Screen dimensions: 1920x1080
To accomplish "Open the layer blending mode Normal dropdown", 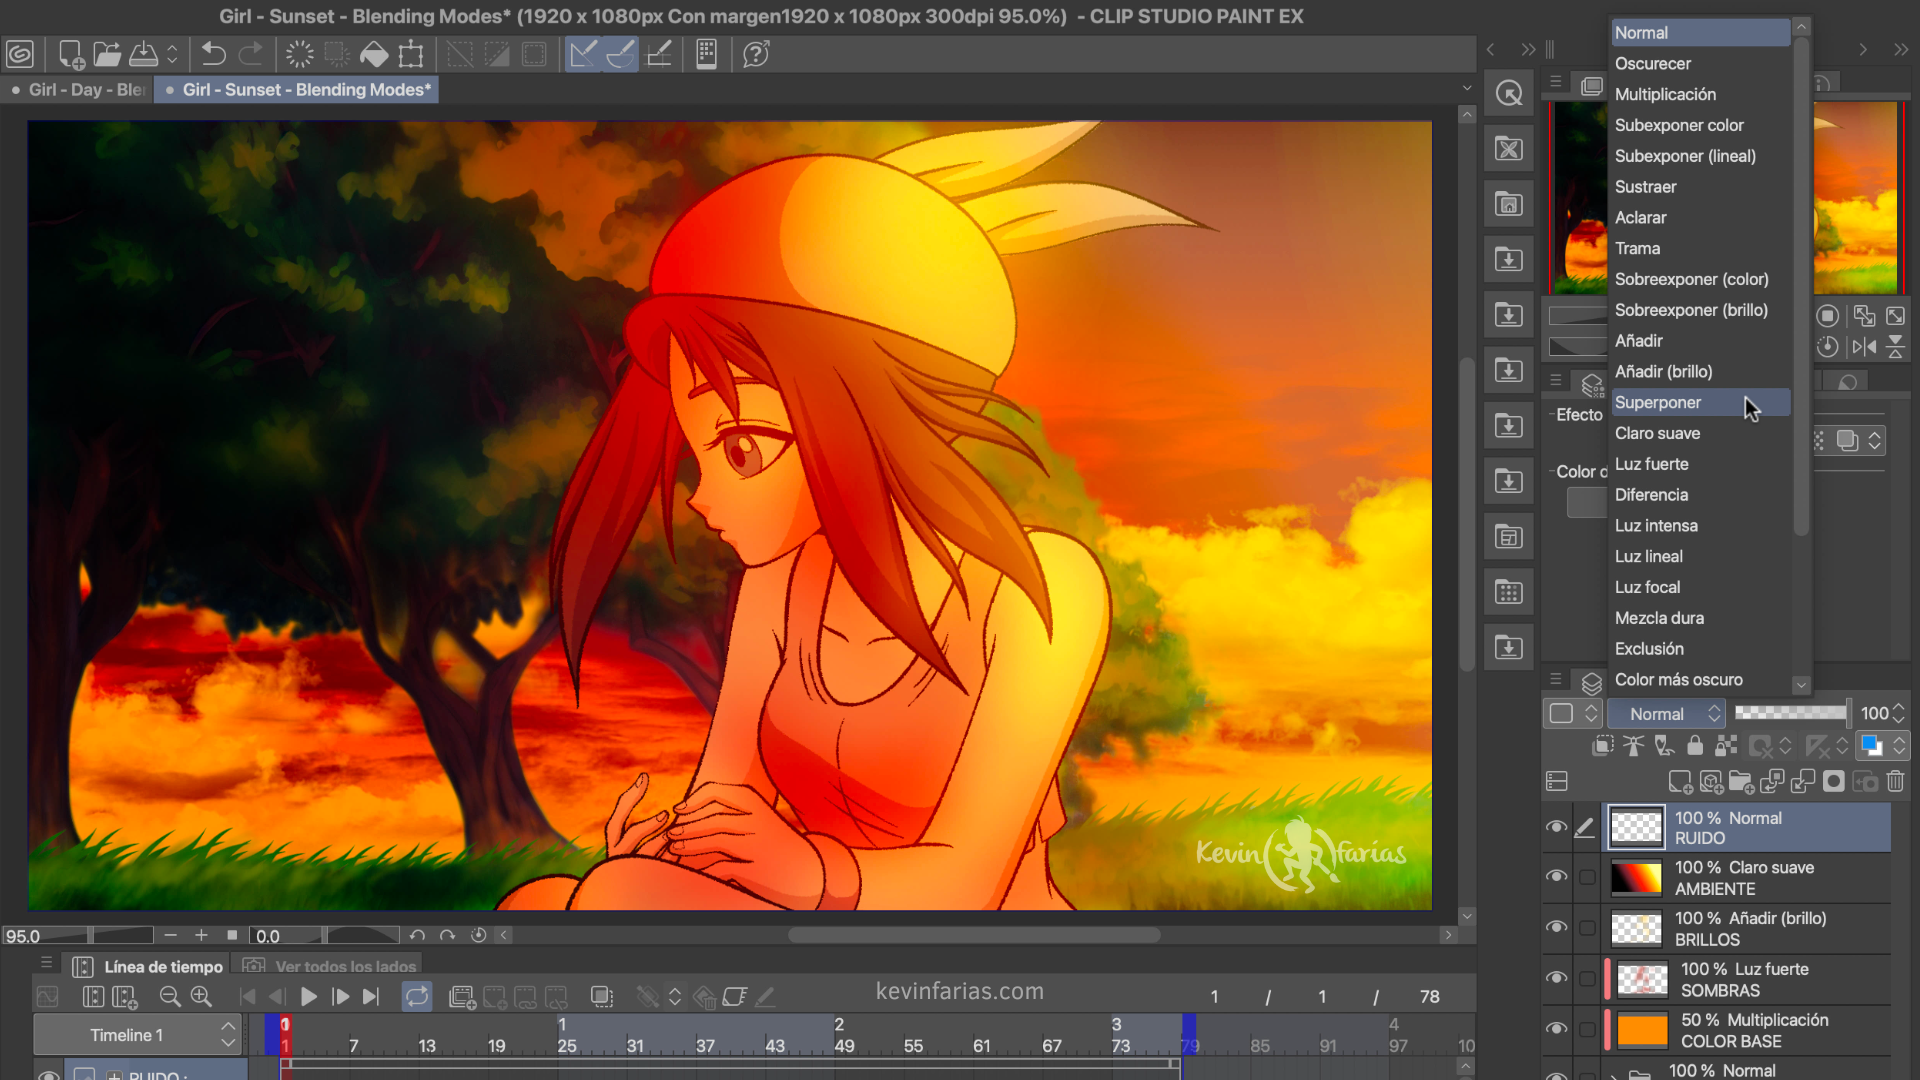I will pos(1666,714).
